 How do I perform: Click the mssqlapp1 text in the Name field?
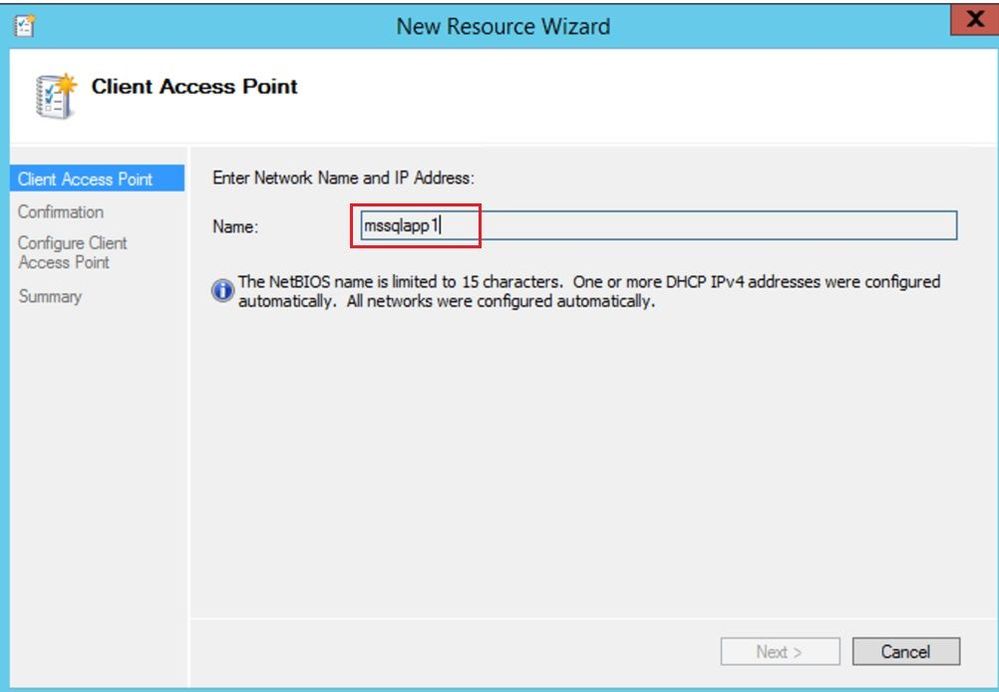tap(401, 225)
